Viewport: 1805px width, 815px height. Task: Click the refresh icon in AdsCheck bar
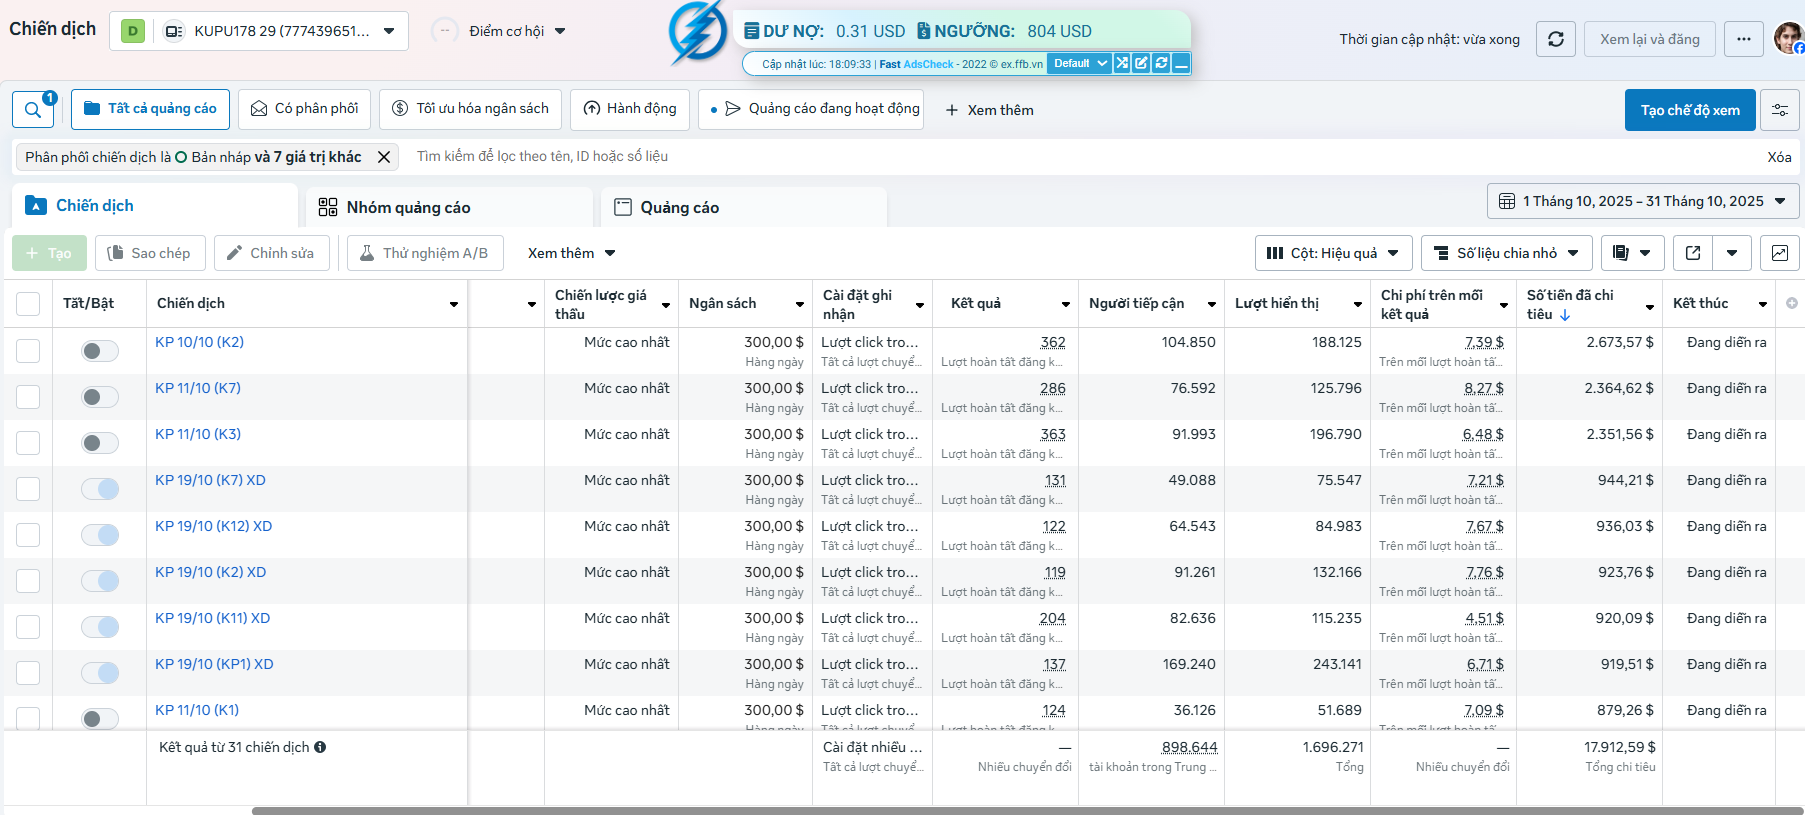click(x=1161, y=63)
